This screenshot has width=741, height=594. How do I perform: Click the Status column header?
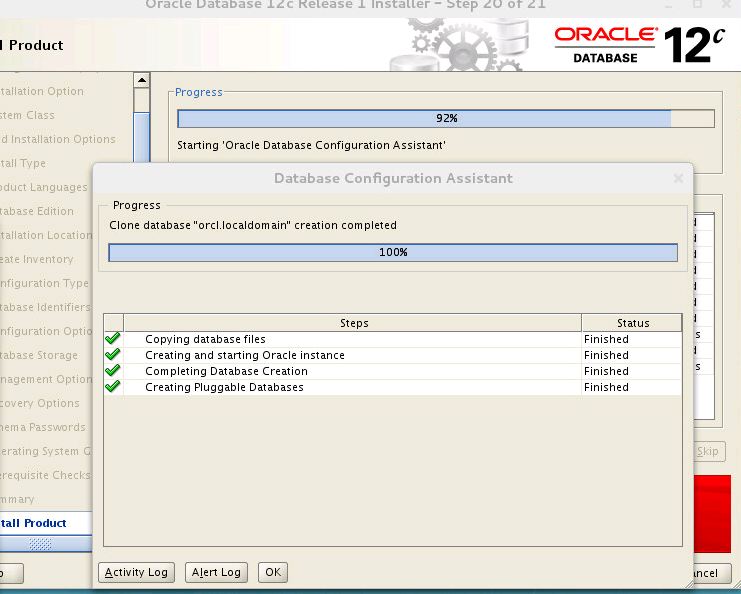[632, 323]
